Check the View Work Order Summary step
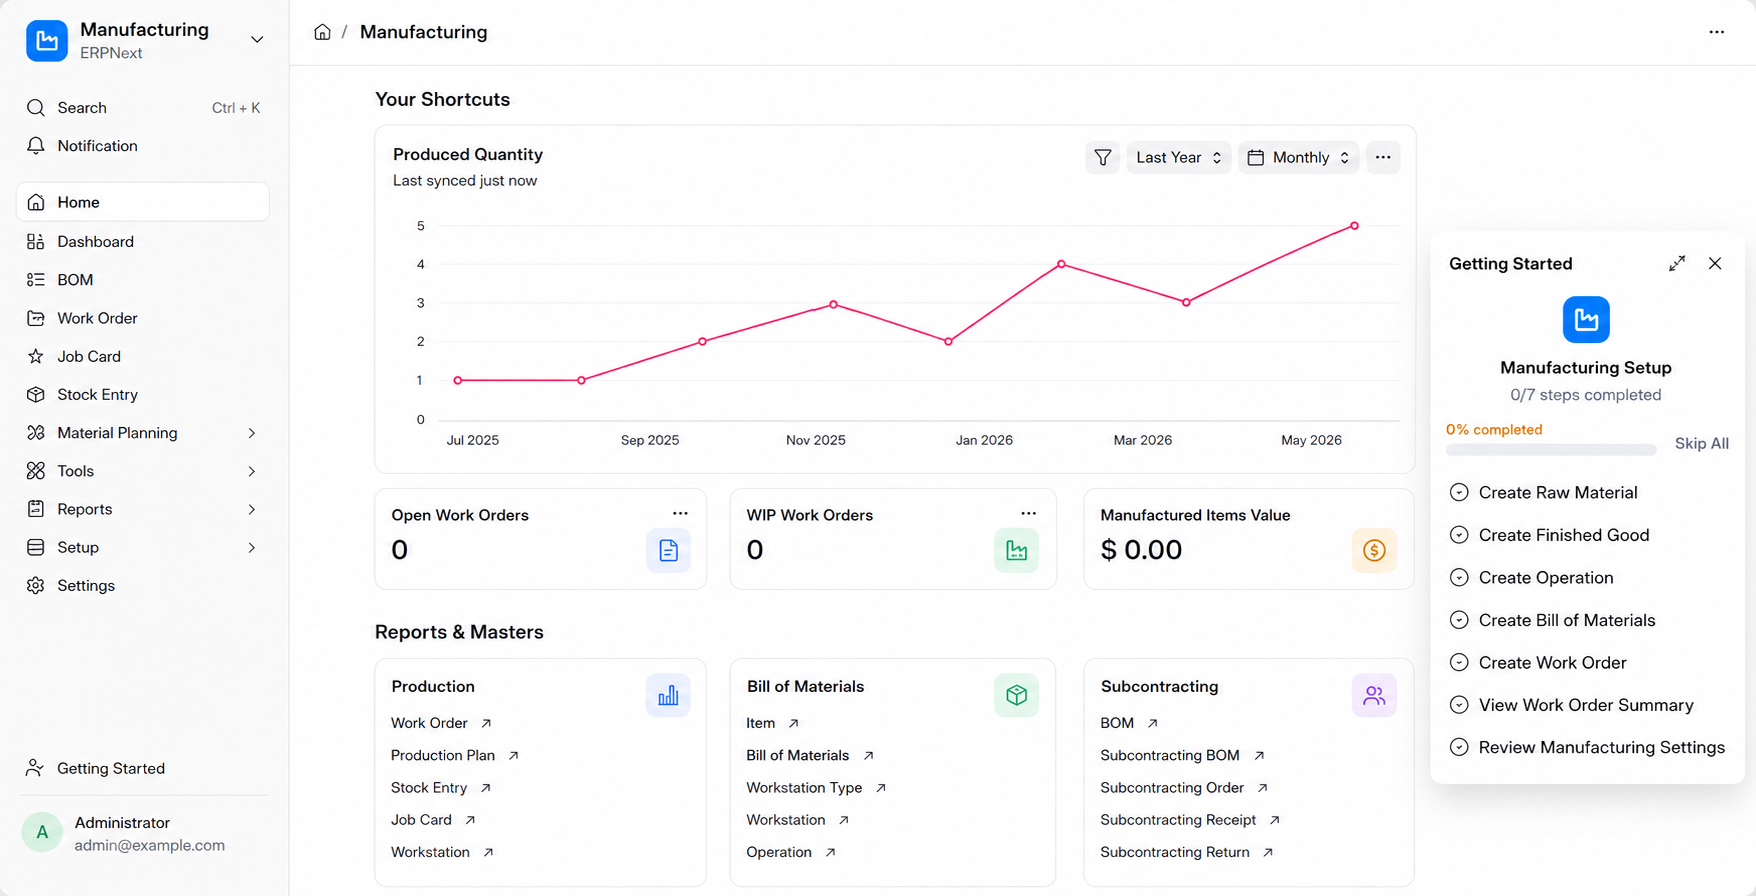The image size is (1756, 896). tap(1459, 705)
